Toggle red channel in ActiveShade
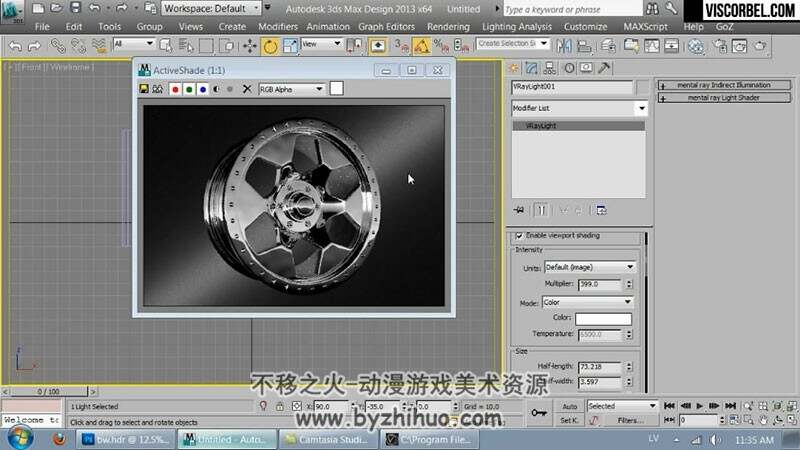Image resolution: width=800 pixels, height=450 pixels. (176, 89)
